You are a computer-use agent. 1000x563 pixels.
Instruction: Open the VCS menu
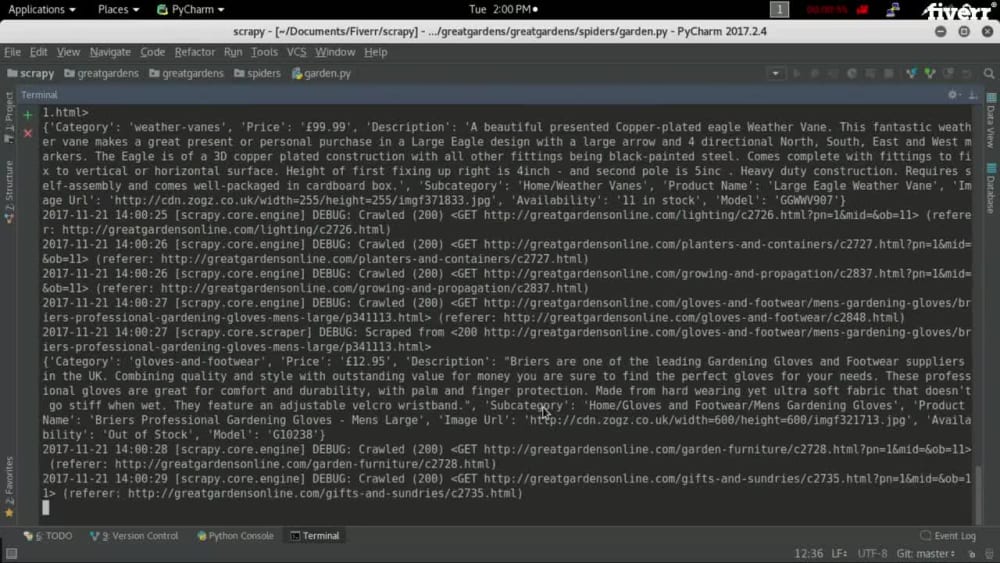(297, 52)
